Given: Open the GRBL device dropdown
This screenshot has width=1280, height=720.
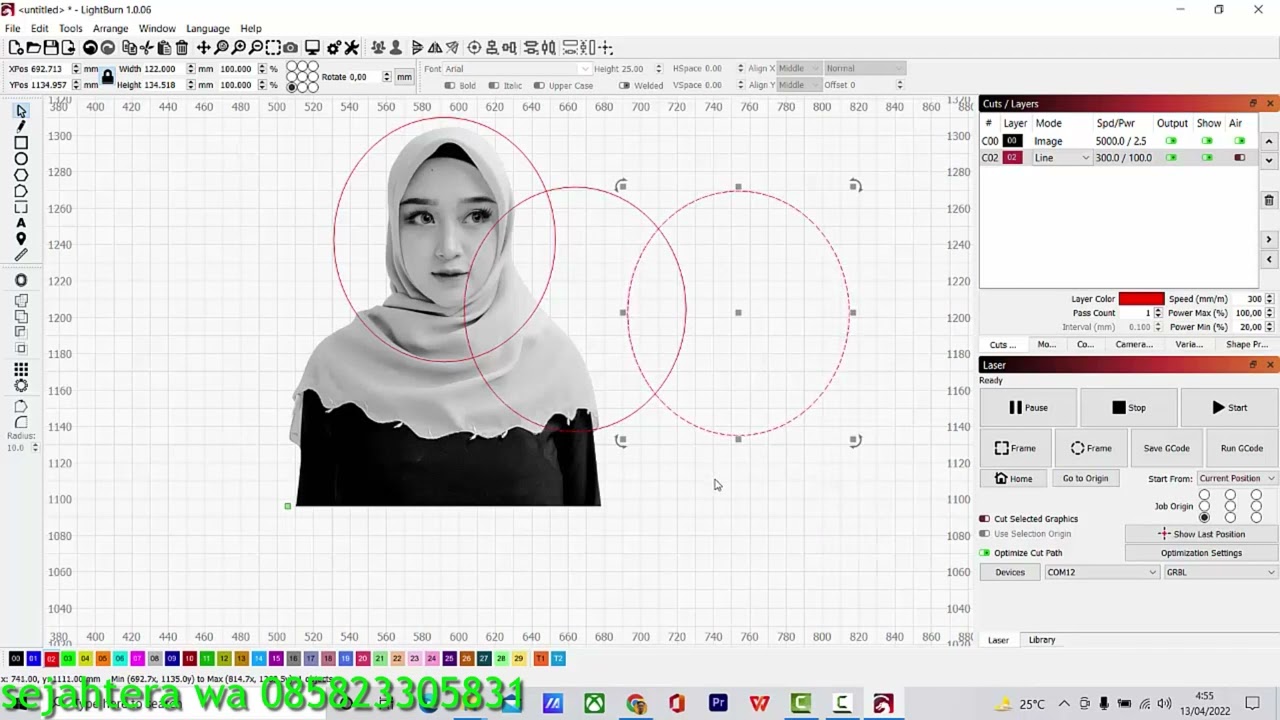Looking at the screenshot, I should pyautogui.click(x=1221, y=572).
